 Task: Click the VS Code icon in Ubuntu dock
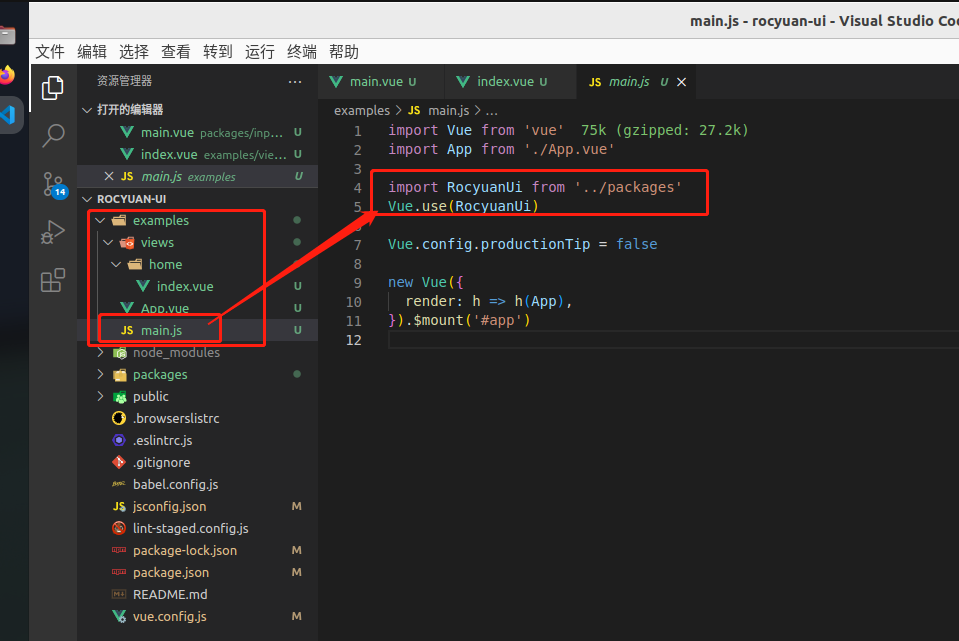(8, 114)
